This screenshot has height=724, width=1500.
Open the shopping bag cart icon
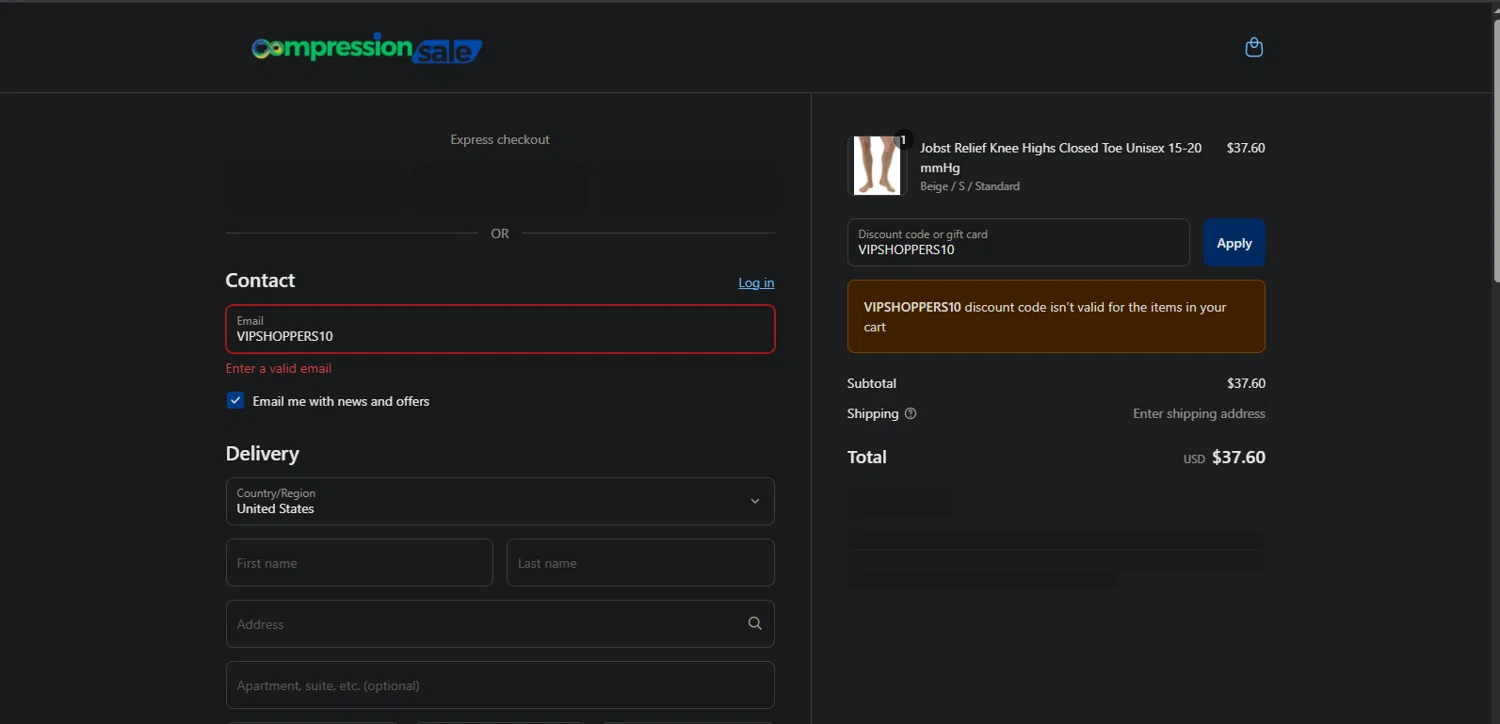(x=1254, y=47)
